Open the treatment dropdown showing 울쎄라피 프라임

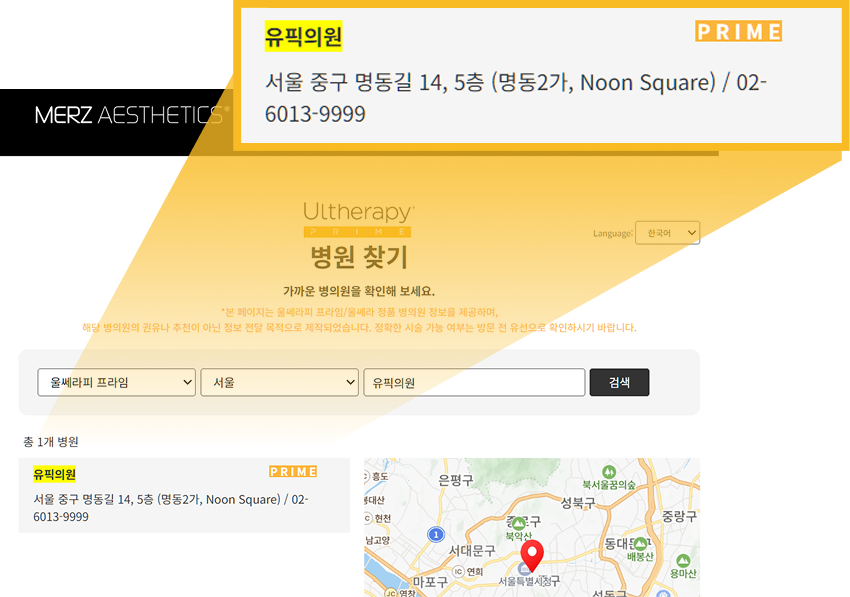coord(116,382)
